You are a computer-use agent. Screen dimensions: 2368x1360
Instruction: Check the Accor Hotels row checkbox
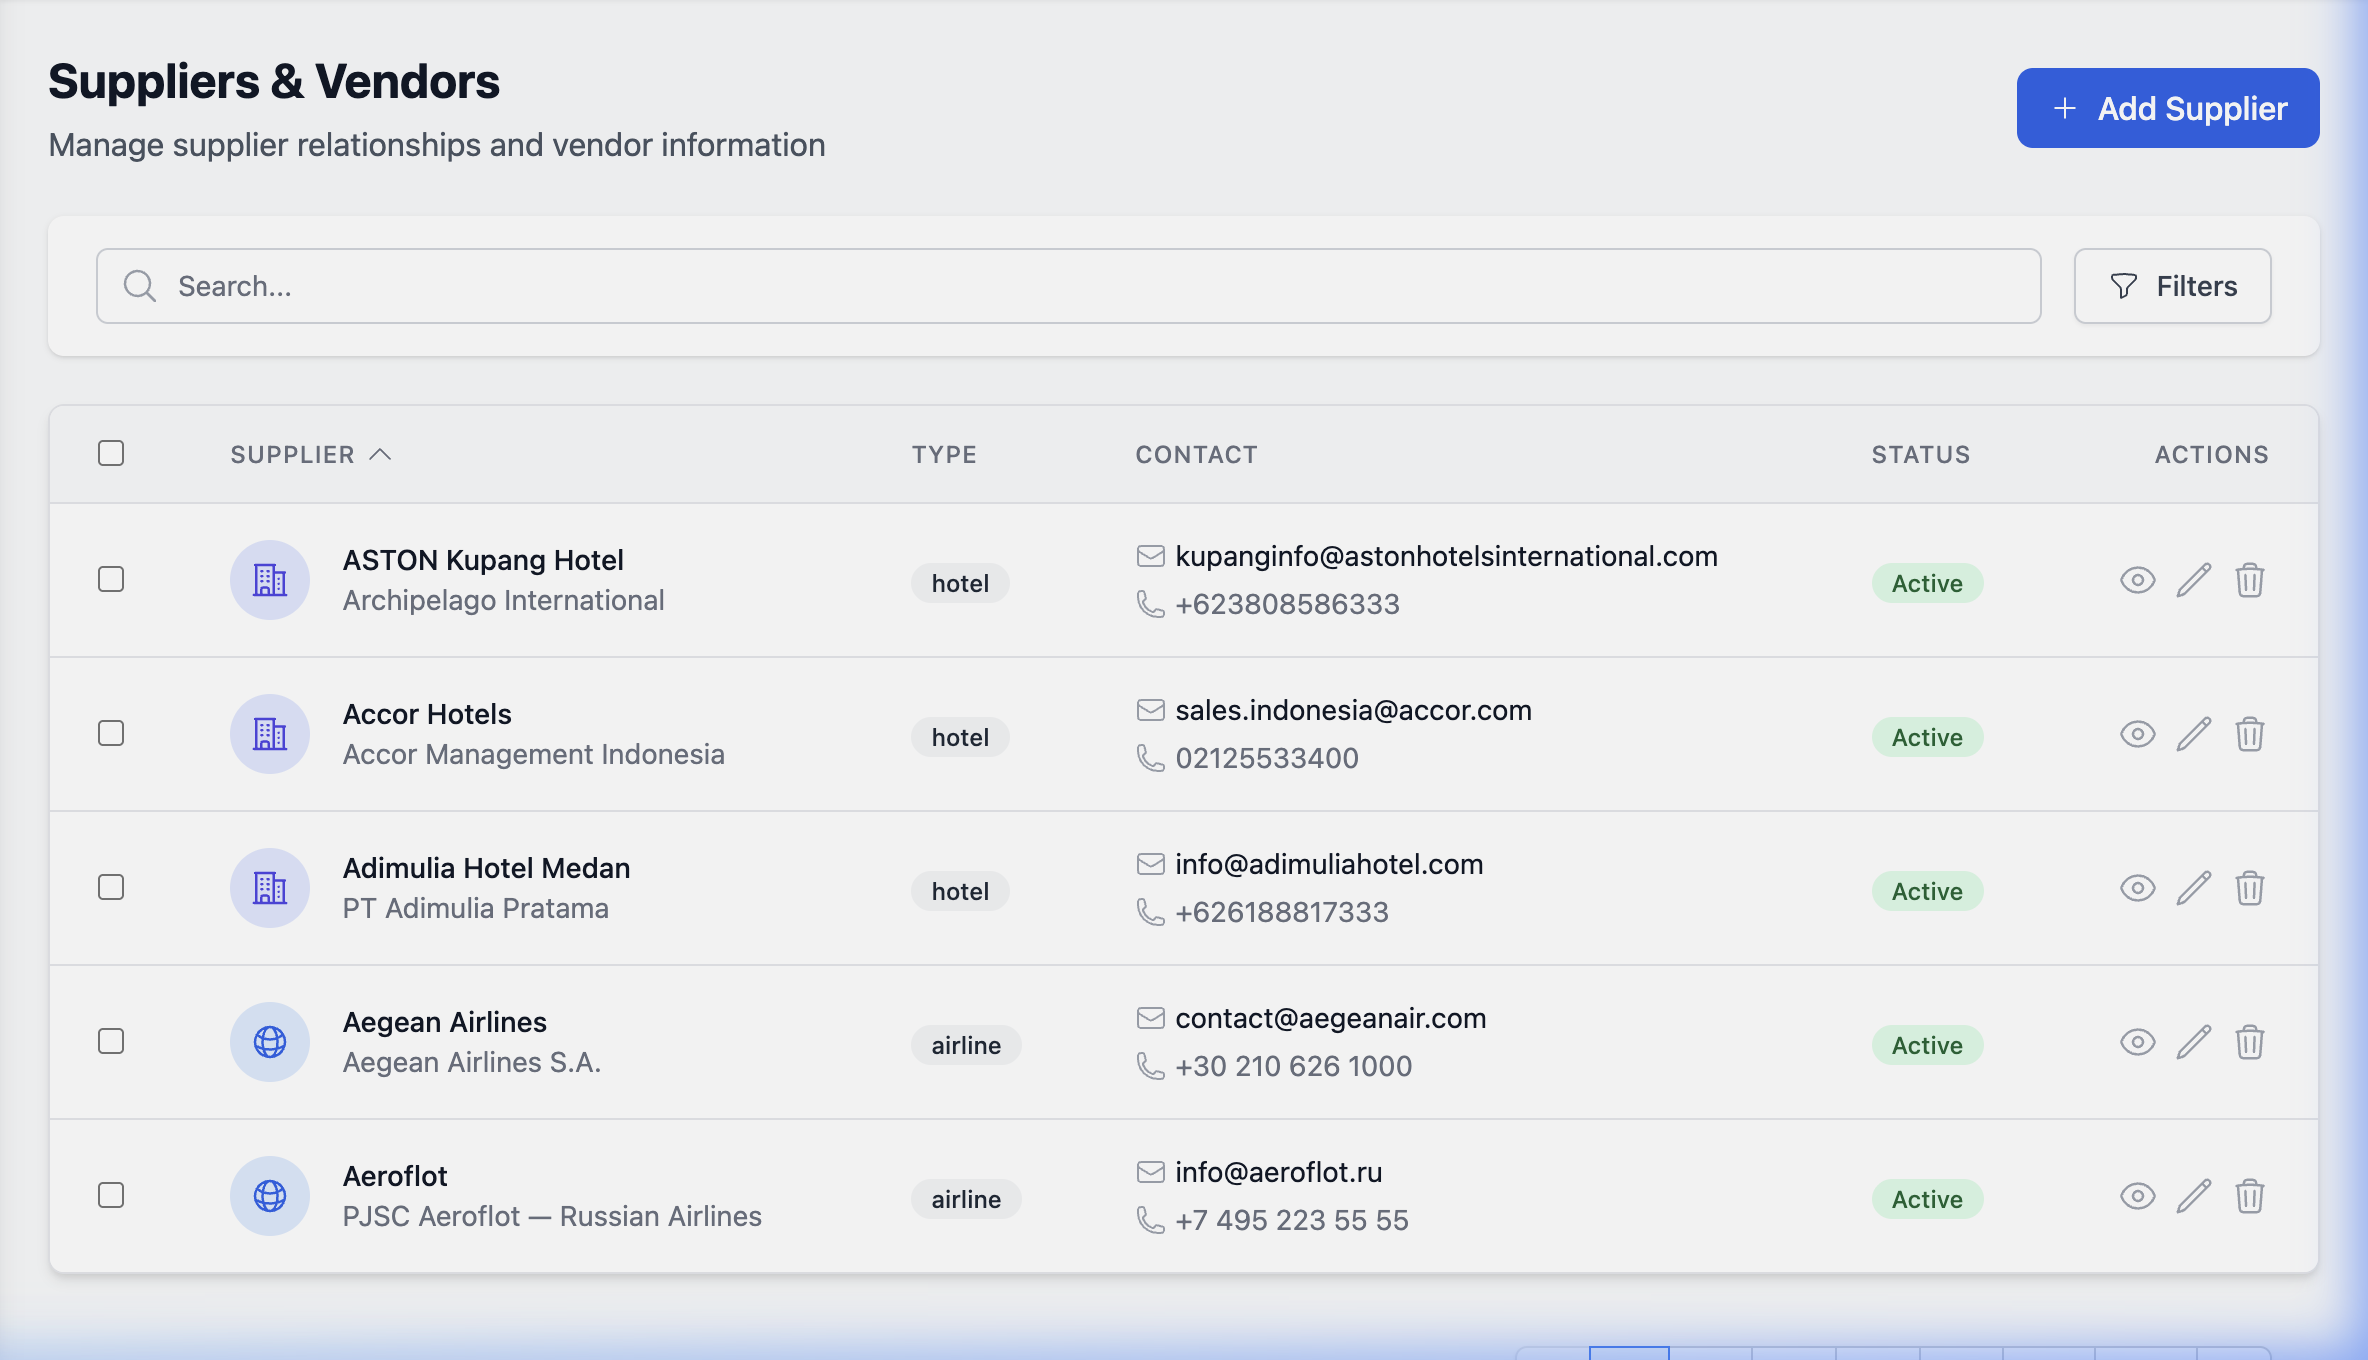[x=111, y=733]
